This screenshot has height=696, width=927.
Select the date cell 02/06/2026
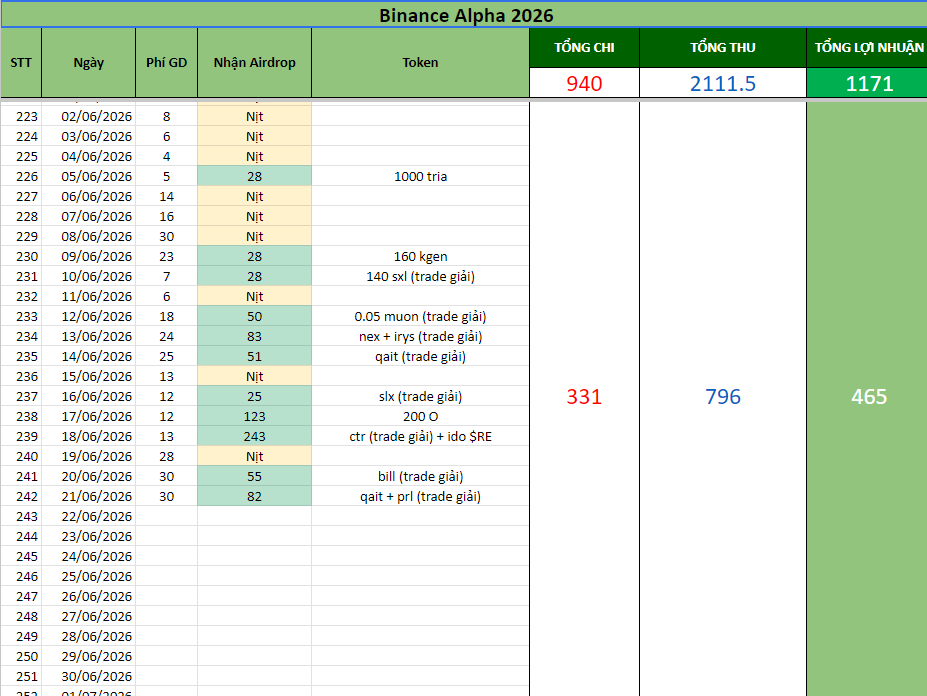coord(89,116)
